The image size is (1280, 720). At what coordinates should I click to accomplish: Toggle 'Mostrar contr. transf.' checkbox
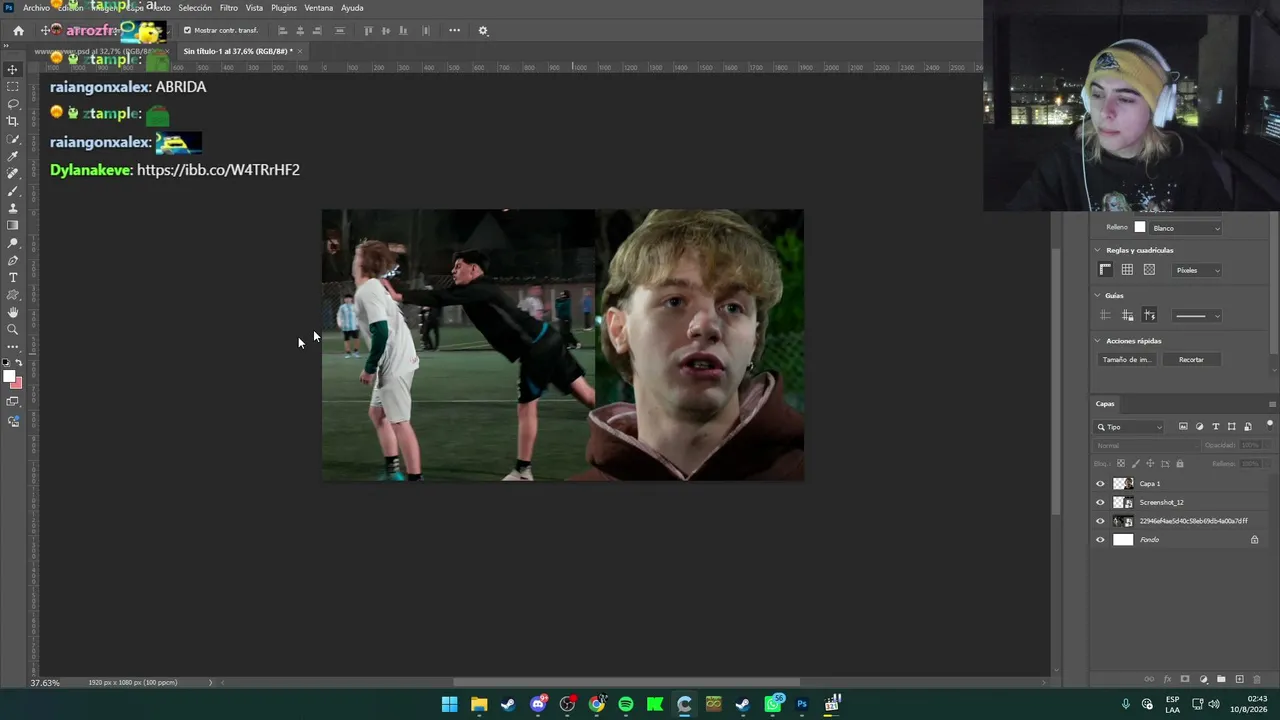pos(187,31)
